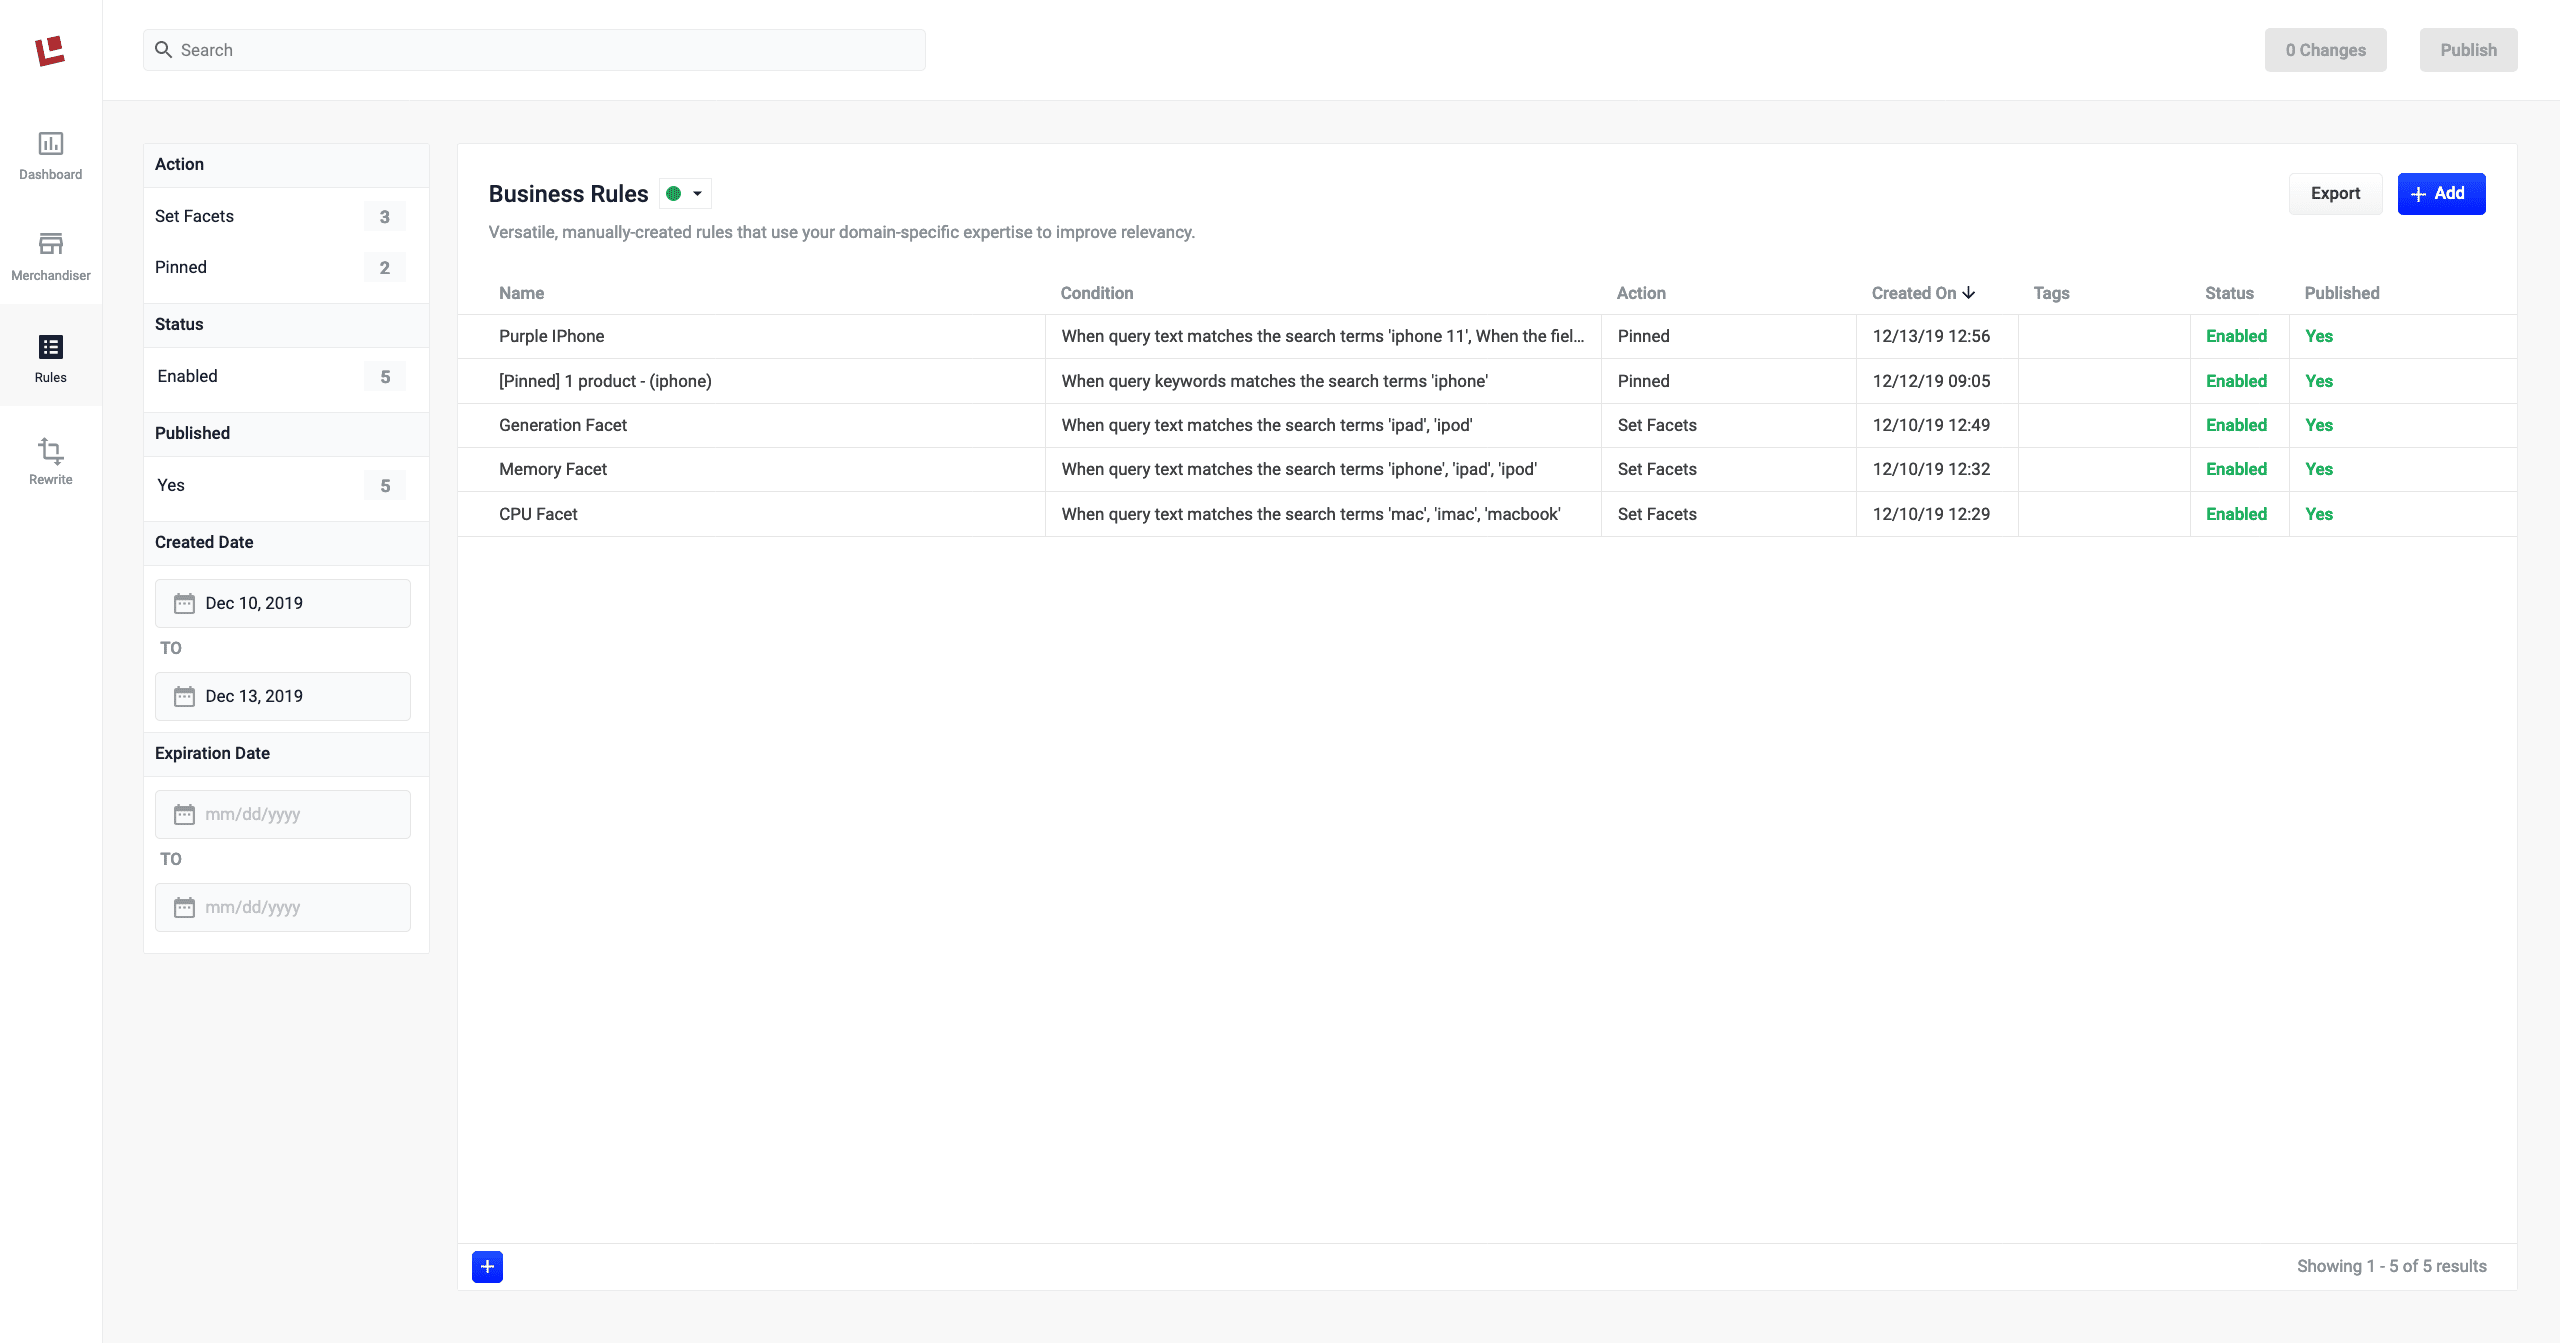Click calendar icon for Dec 13, 2019
The image size is (2560, 1343).
(x=184, y=696)
